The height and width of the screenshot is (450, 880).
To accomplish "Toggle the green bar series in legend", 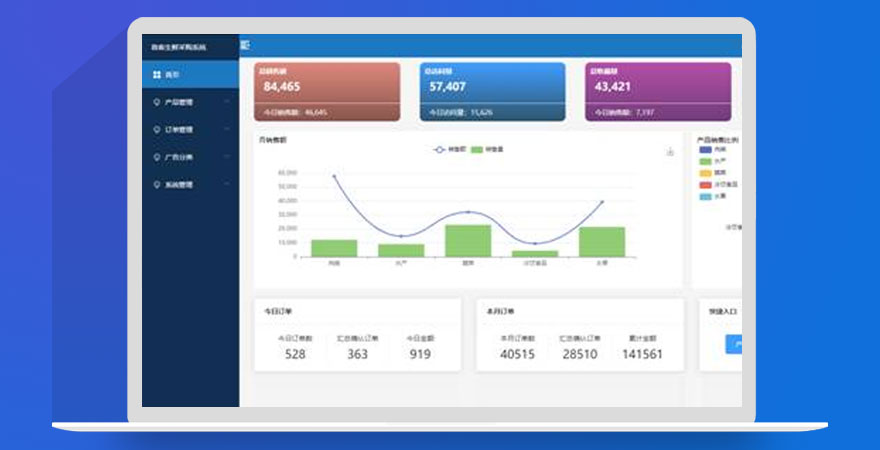I will [x=477, y=150].
